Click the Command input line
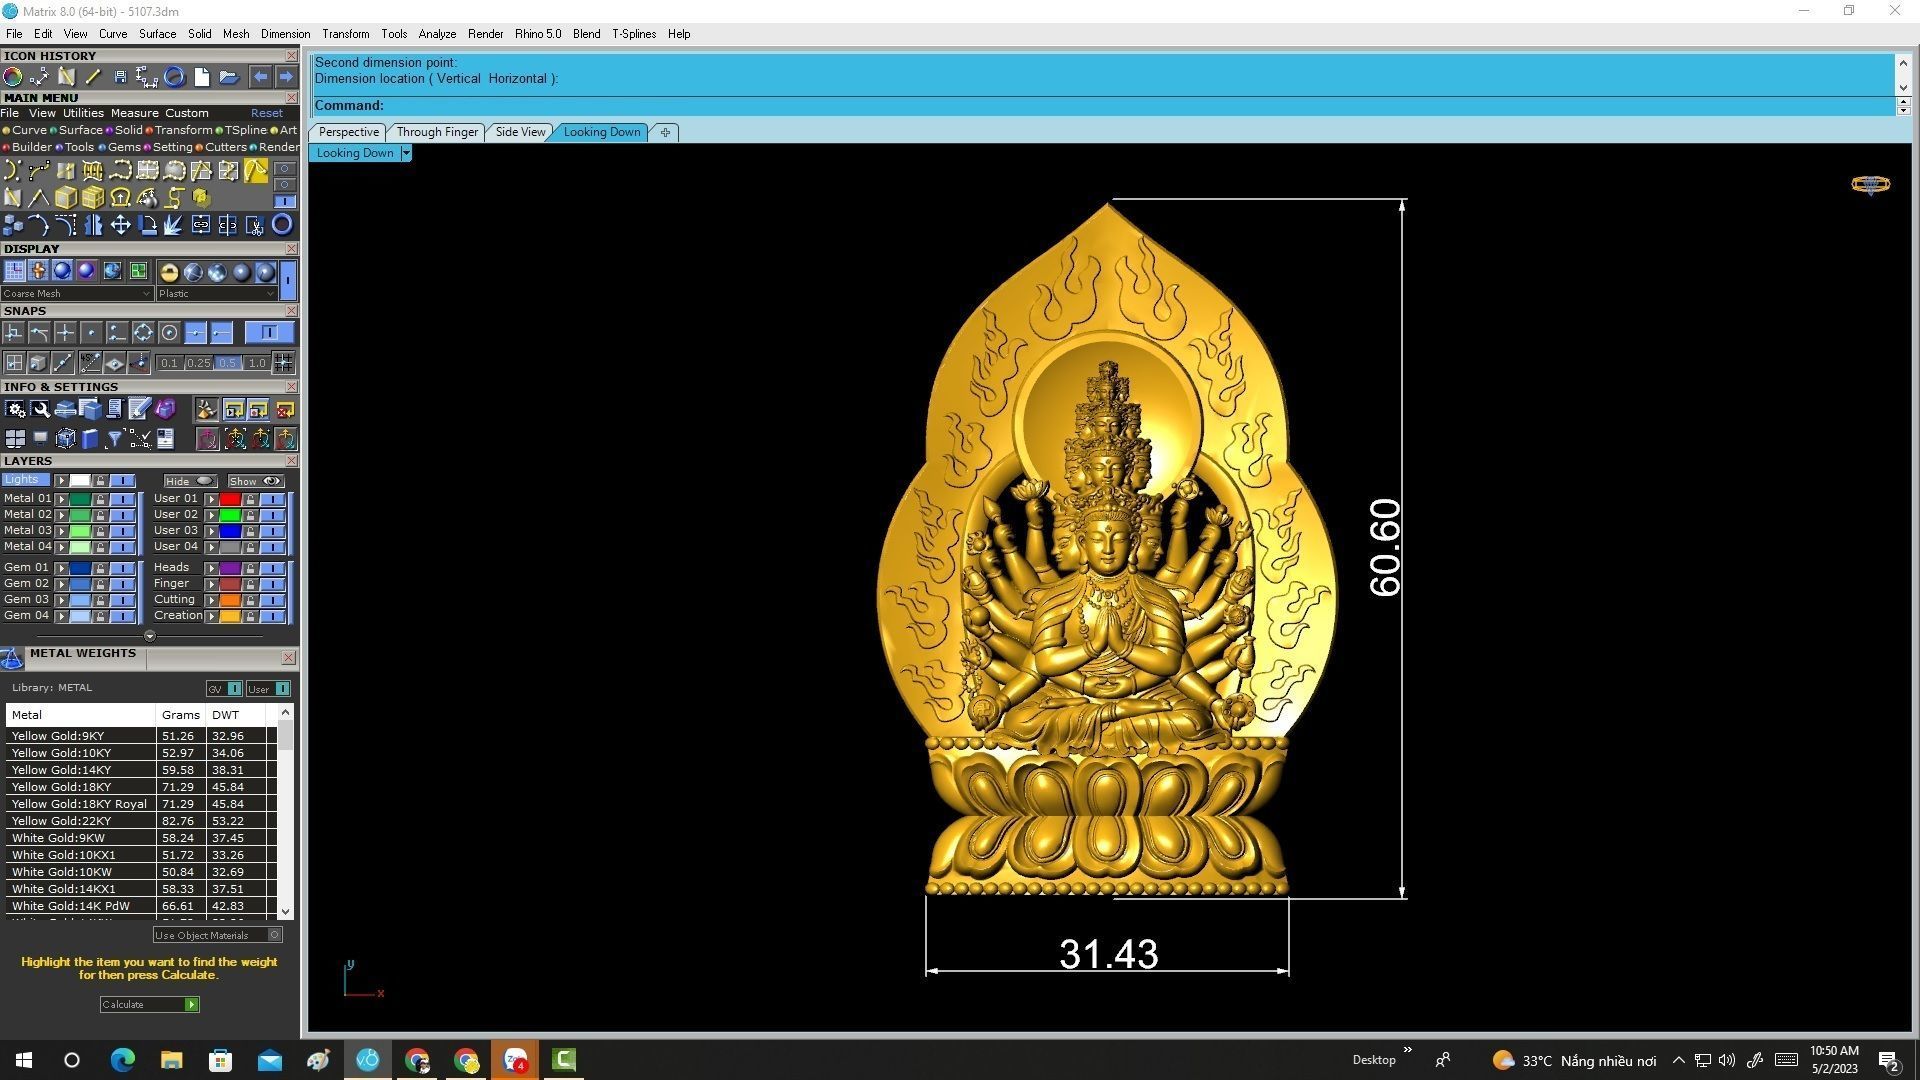Viewport: 1920px width, 1080px height. click(x=1103, y=106)
